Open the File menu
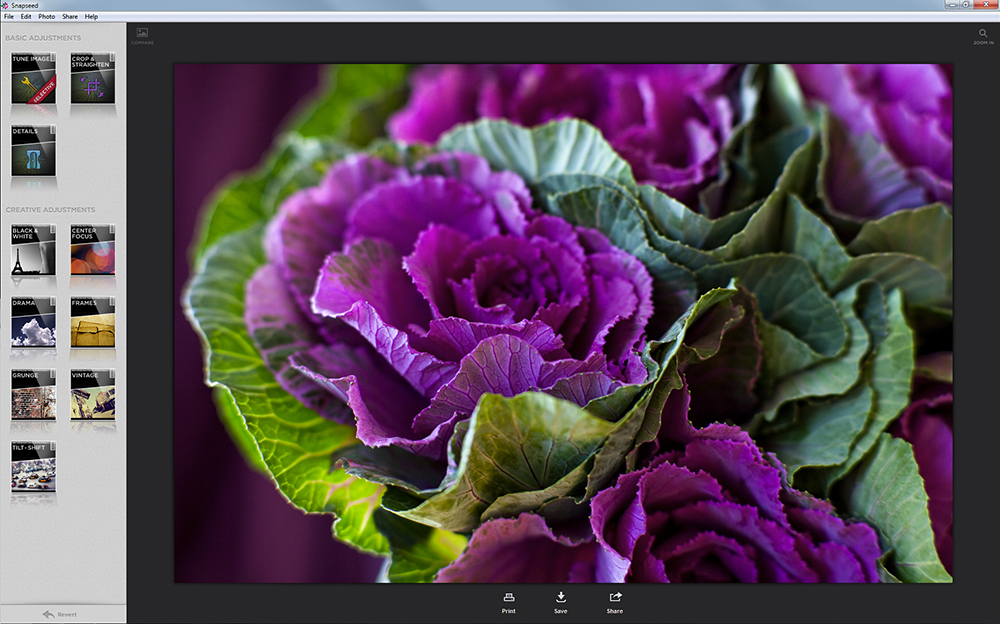Image resolution: width=1000 pixels, height=624 pixels. [x=9, y=17]
